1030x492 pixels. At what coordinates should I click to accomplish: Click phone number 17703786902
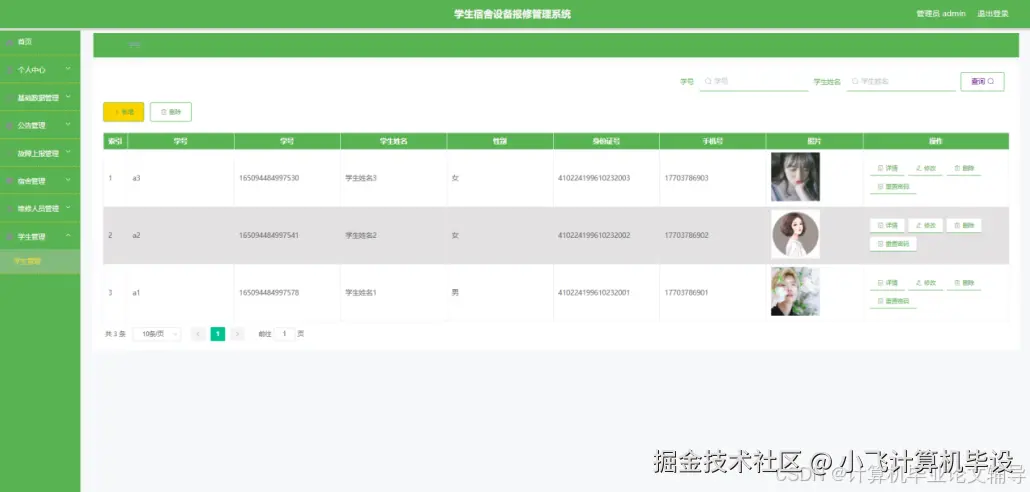coord(686,235)
